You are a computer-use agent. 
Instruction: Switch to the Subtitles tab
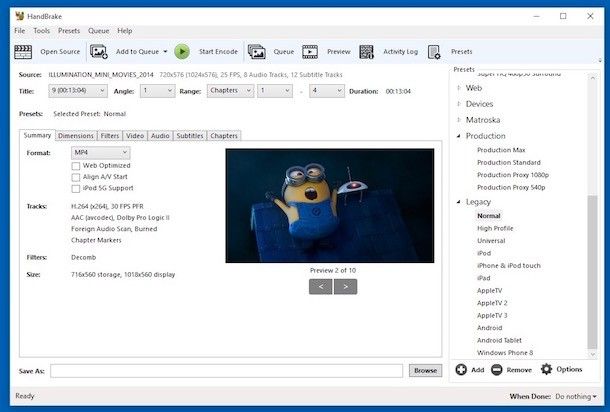click(x=190, y=136)
